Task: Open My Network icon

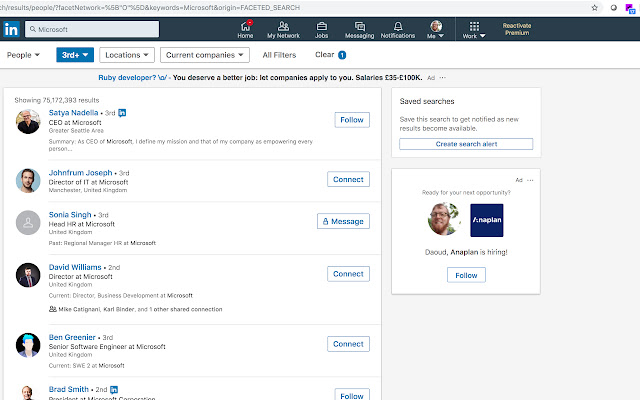Action: point(283,25)
